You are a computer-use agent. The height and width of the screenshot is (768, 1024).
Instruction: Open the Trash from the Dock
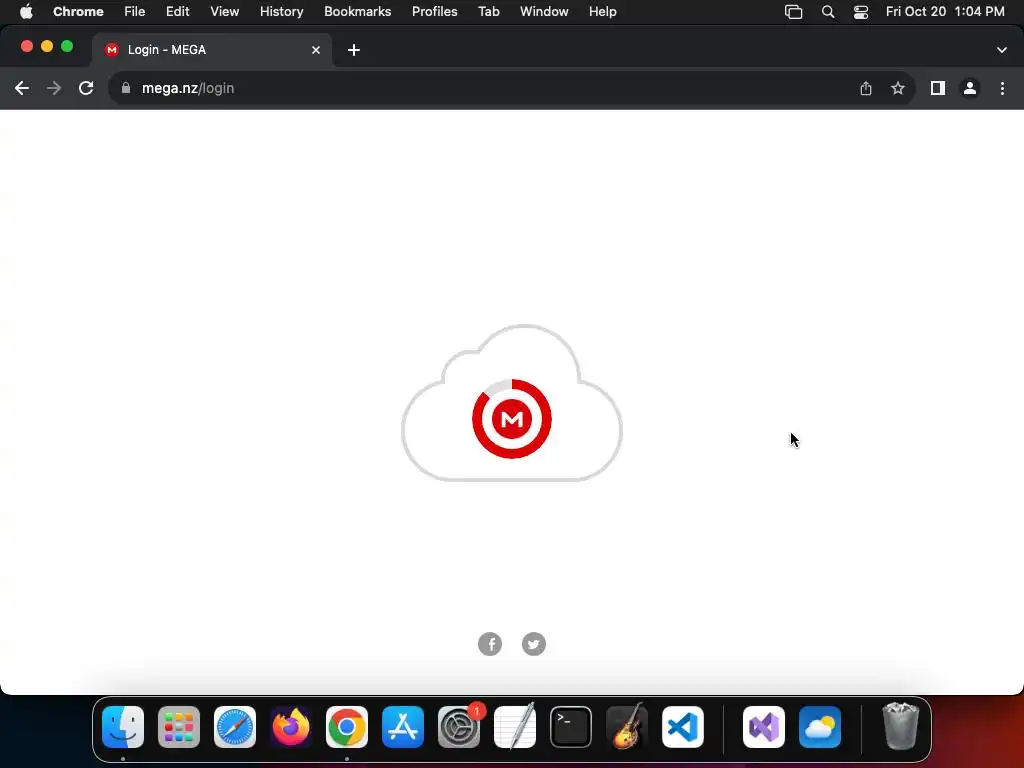point(901,727)
